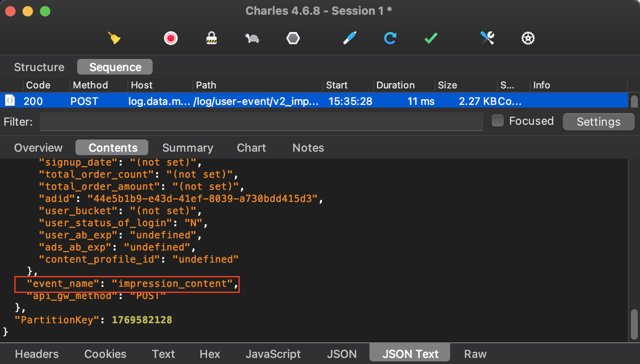This screenshot has height=364, width=640.
Task: Click the broom clear session icon
Action: tap(114, 38)
